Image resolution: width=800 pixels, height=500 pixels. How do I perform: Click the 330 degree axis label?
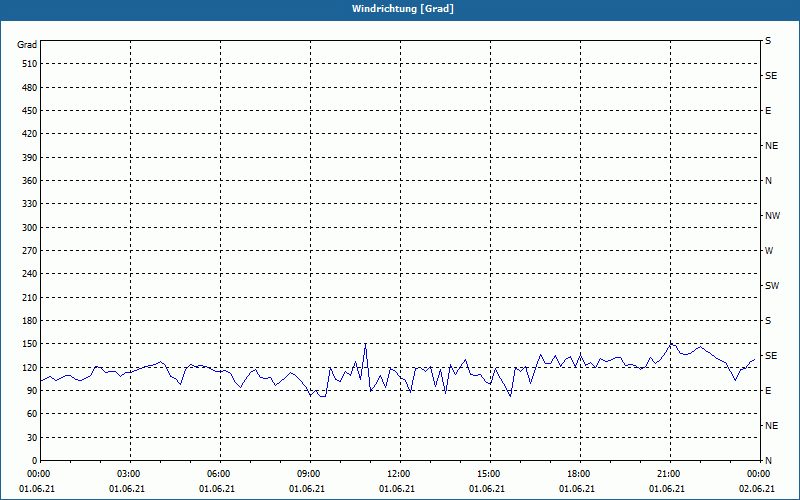pos(30,204)
